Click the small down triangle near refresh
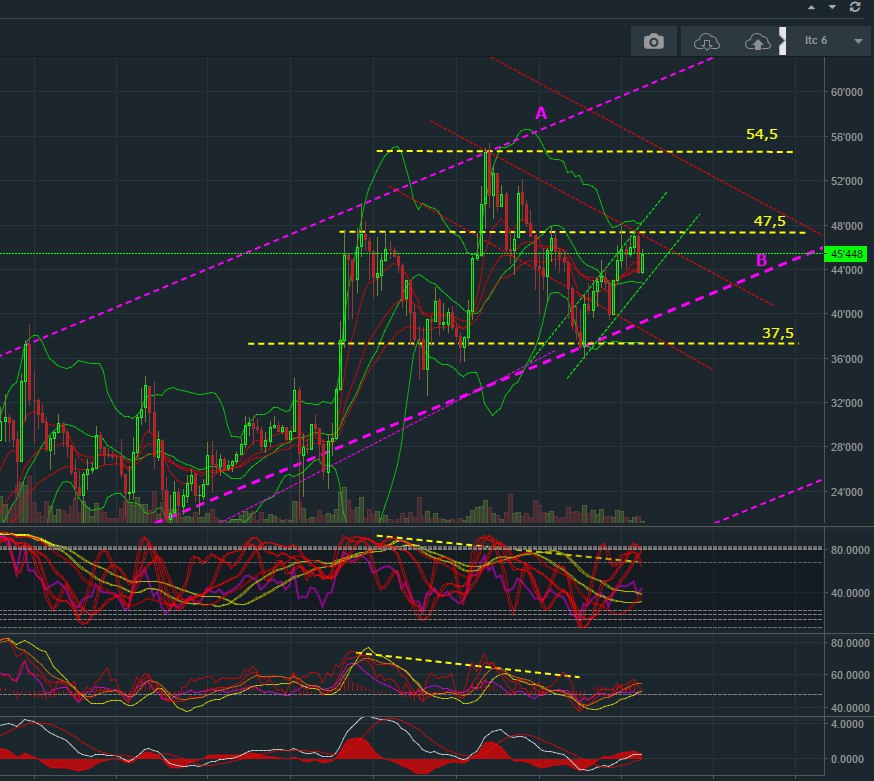 [832, 7]
